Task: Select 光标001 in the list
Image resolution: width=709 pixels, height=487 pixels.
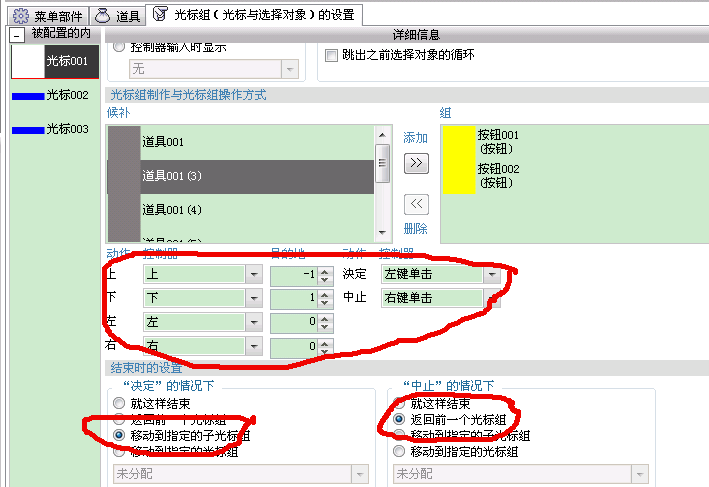Action: [x=55, y=61]
